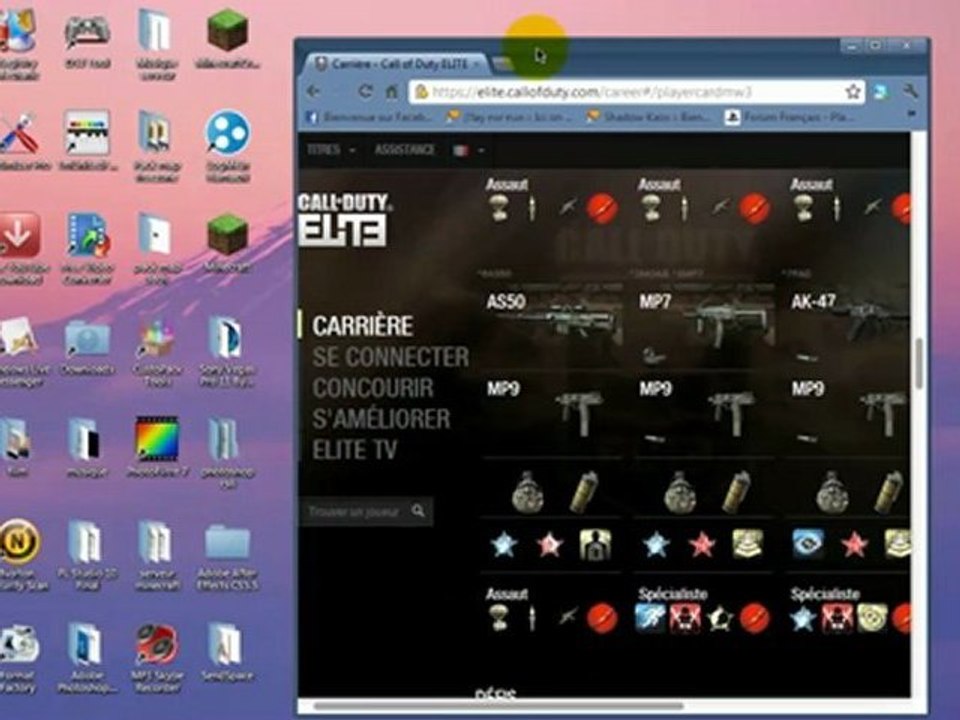Click the page vertical scrollbar handle

click(918, 363)
